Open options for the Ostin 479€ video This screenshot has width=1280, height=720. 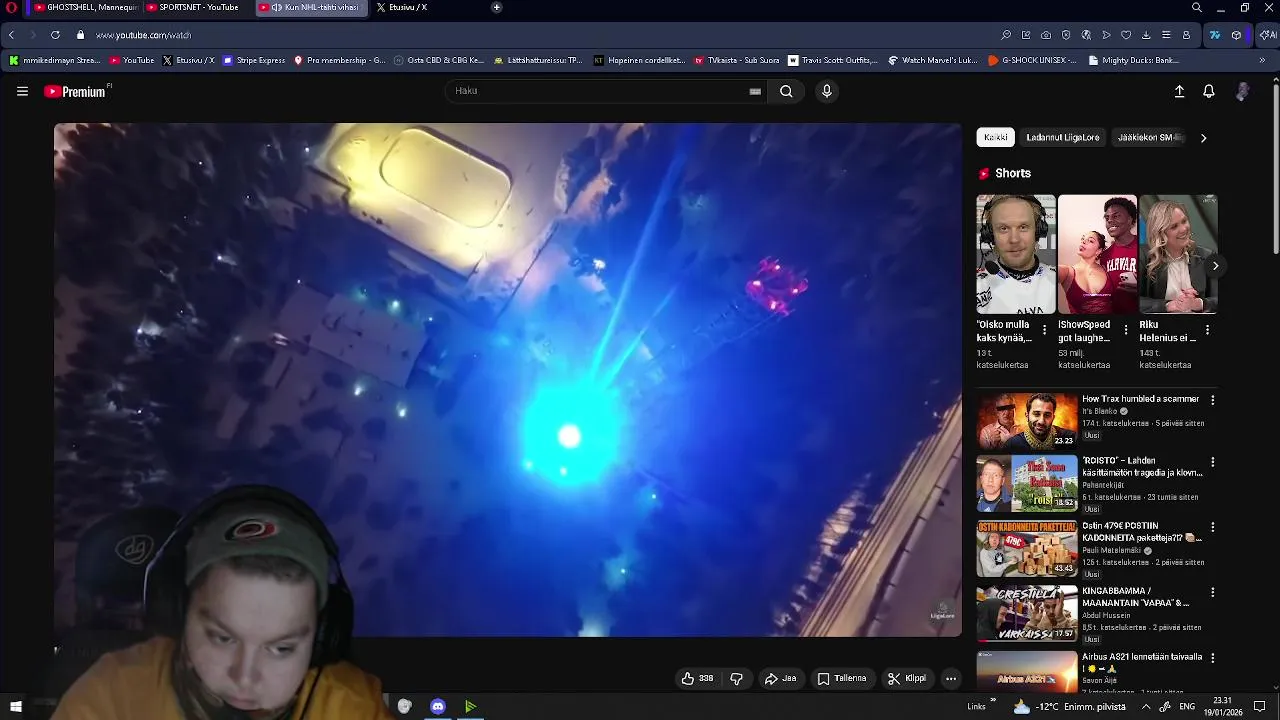click(x=1212, y=527)
